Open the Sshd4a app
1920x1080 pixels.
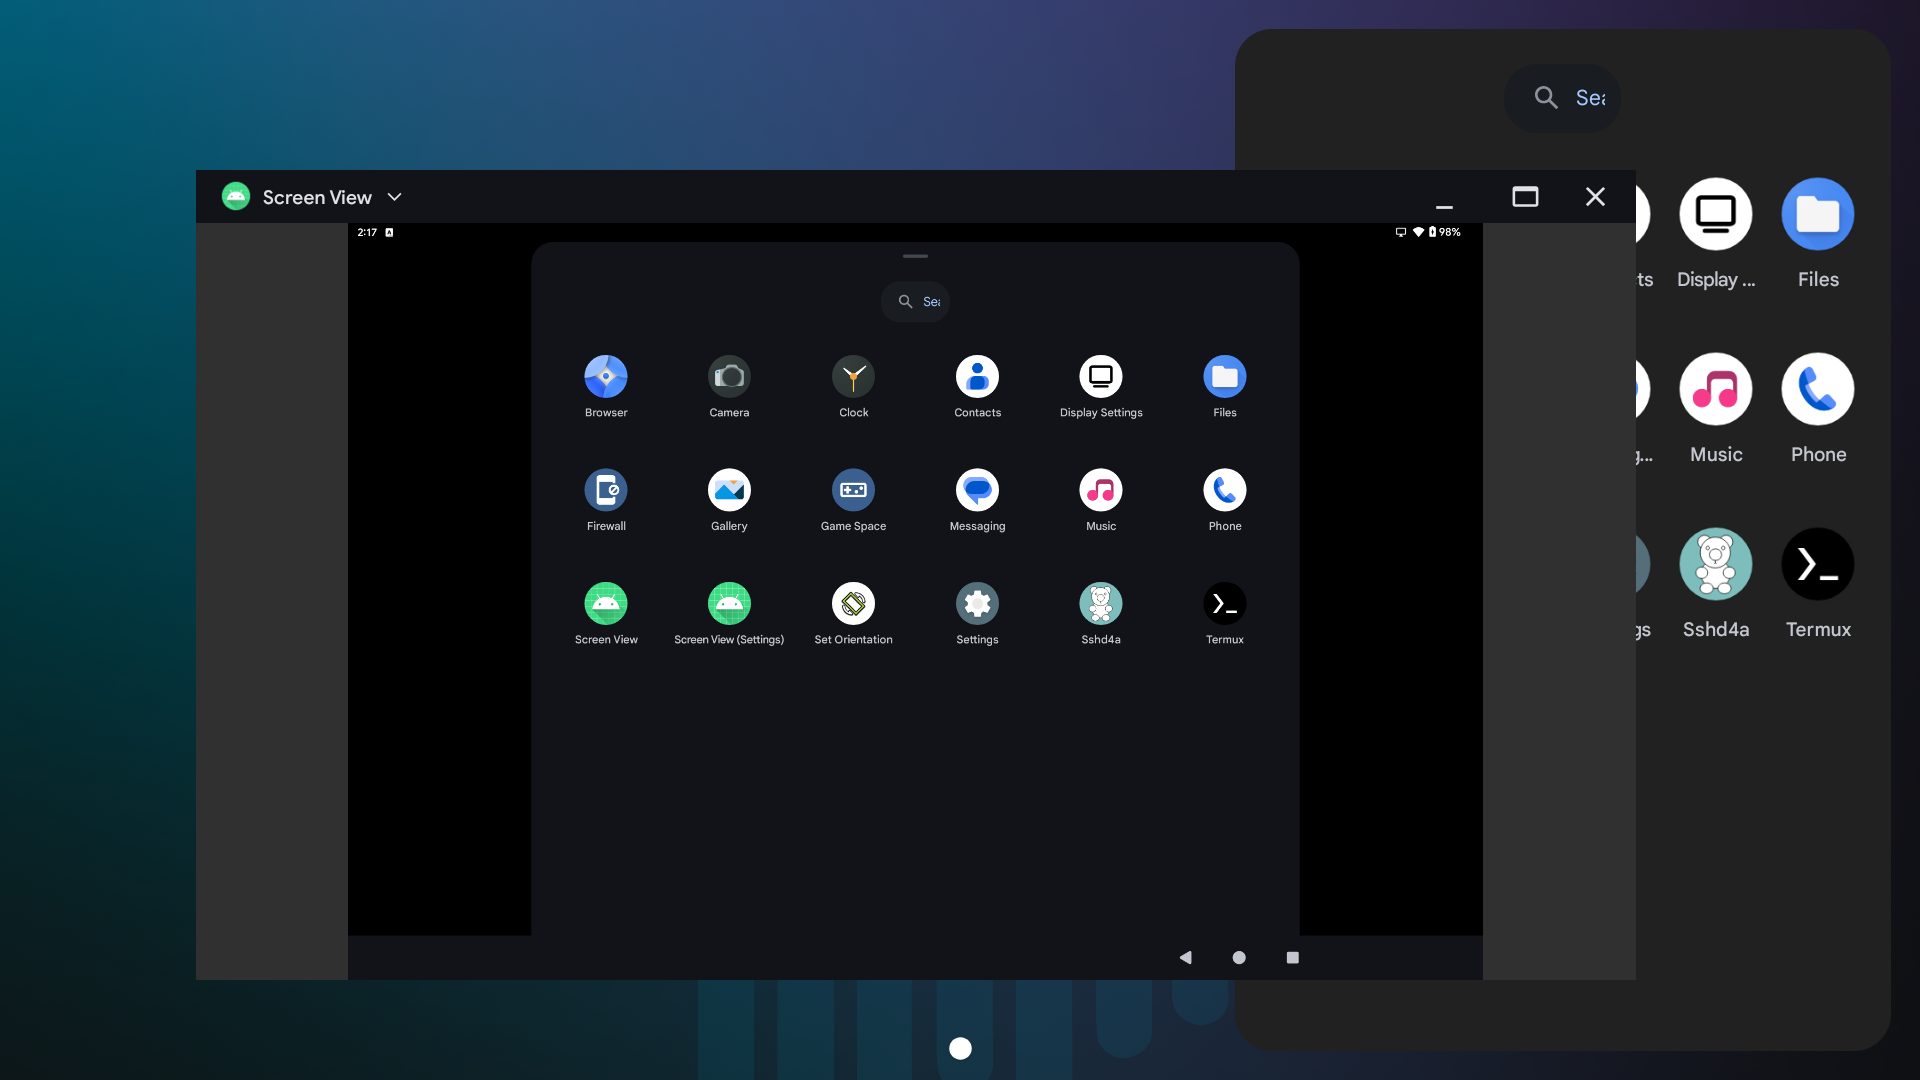pos(1100,602)
